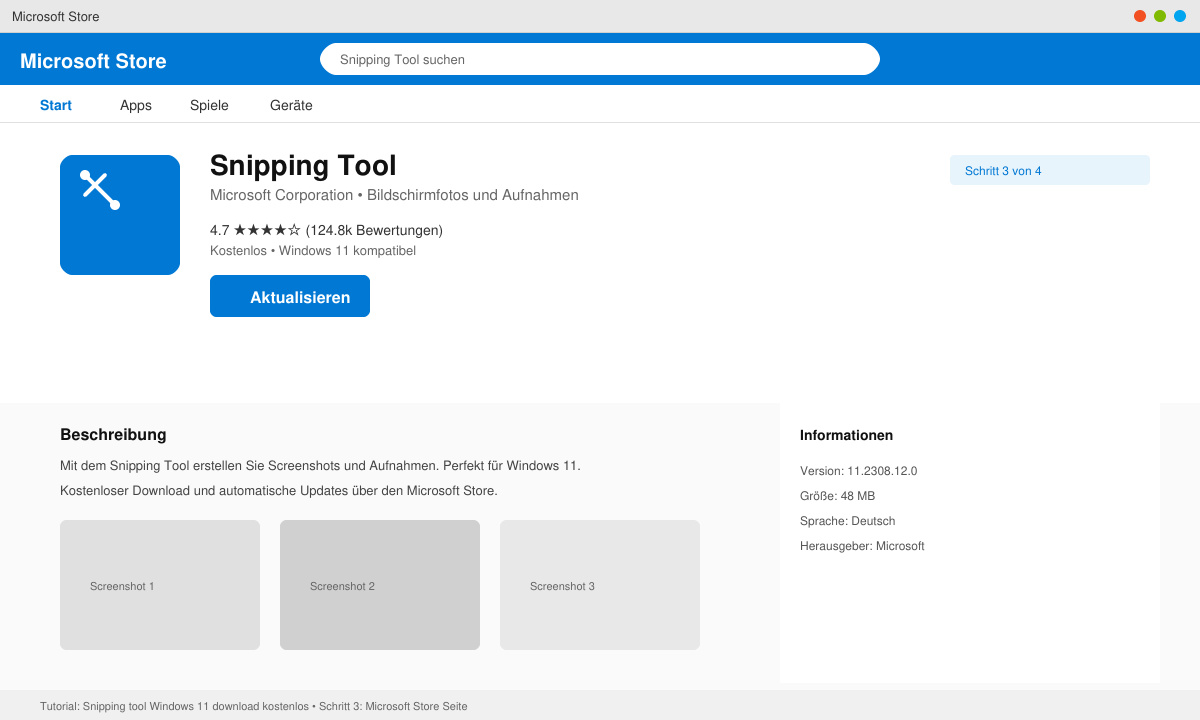Image resolution: width=1200 pixels, height=720 pixels.
Task: Open the Screenshot 1 thumbnail
Action: (x=160, y=585)
